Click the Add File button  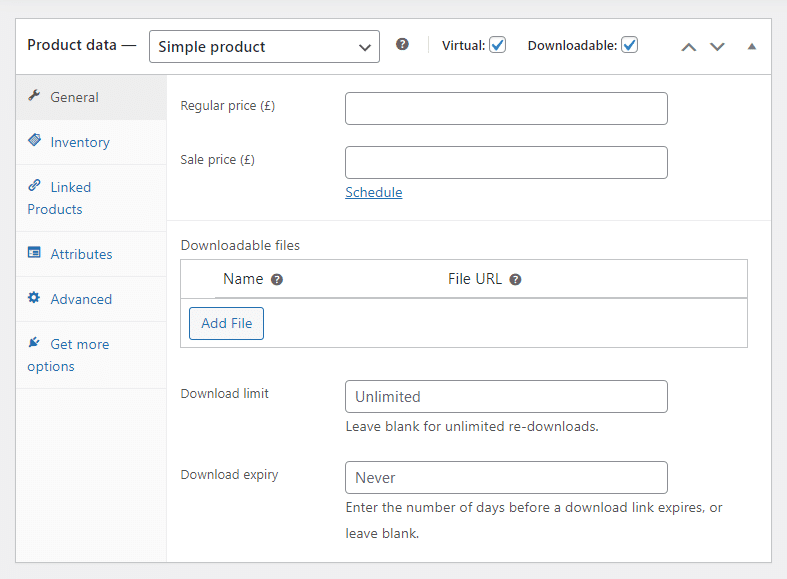coord(226,324)
